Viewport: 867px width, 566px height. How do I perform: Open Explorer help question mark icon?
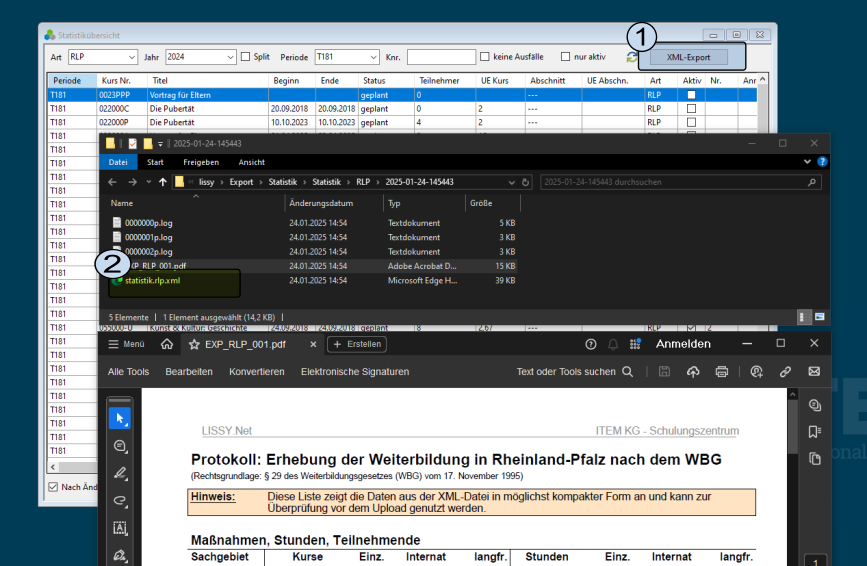[x=822, y=162]
